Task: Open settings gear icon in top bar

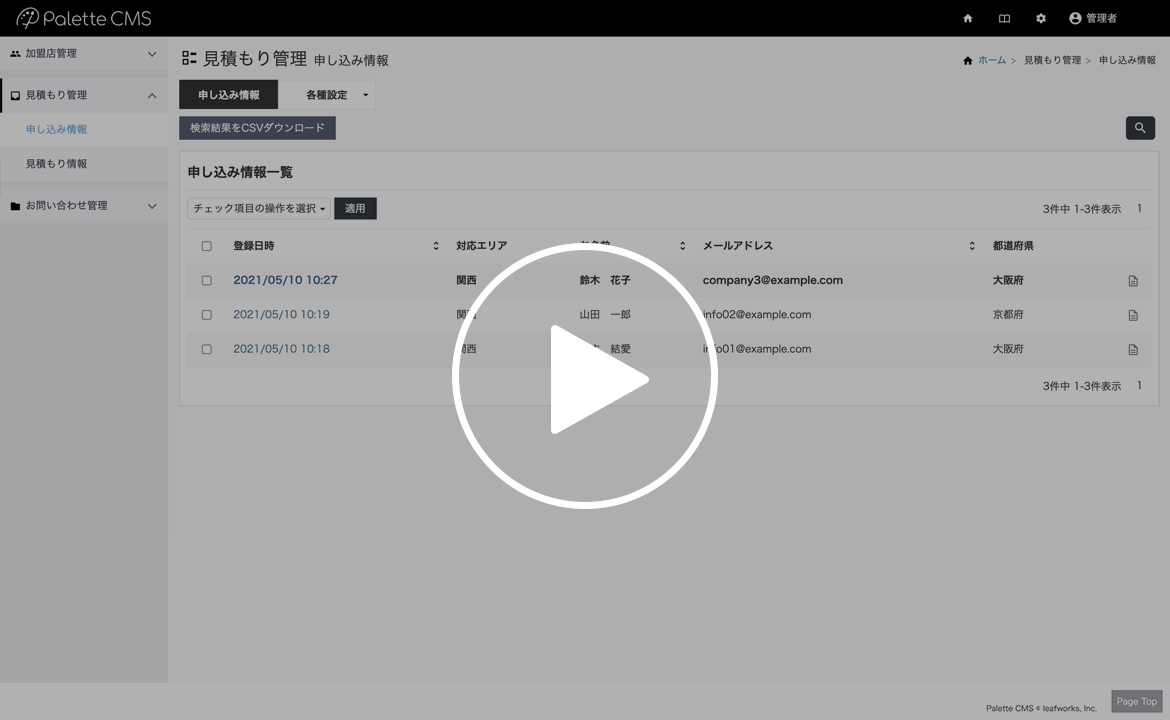Action: click(x=1041, y=19)
